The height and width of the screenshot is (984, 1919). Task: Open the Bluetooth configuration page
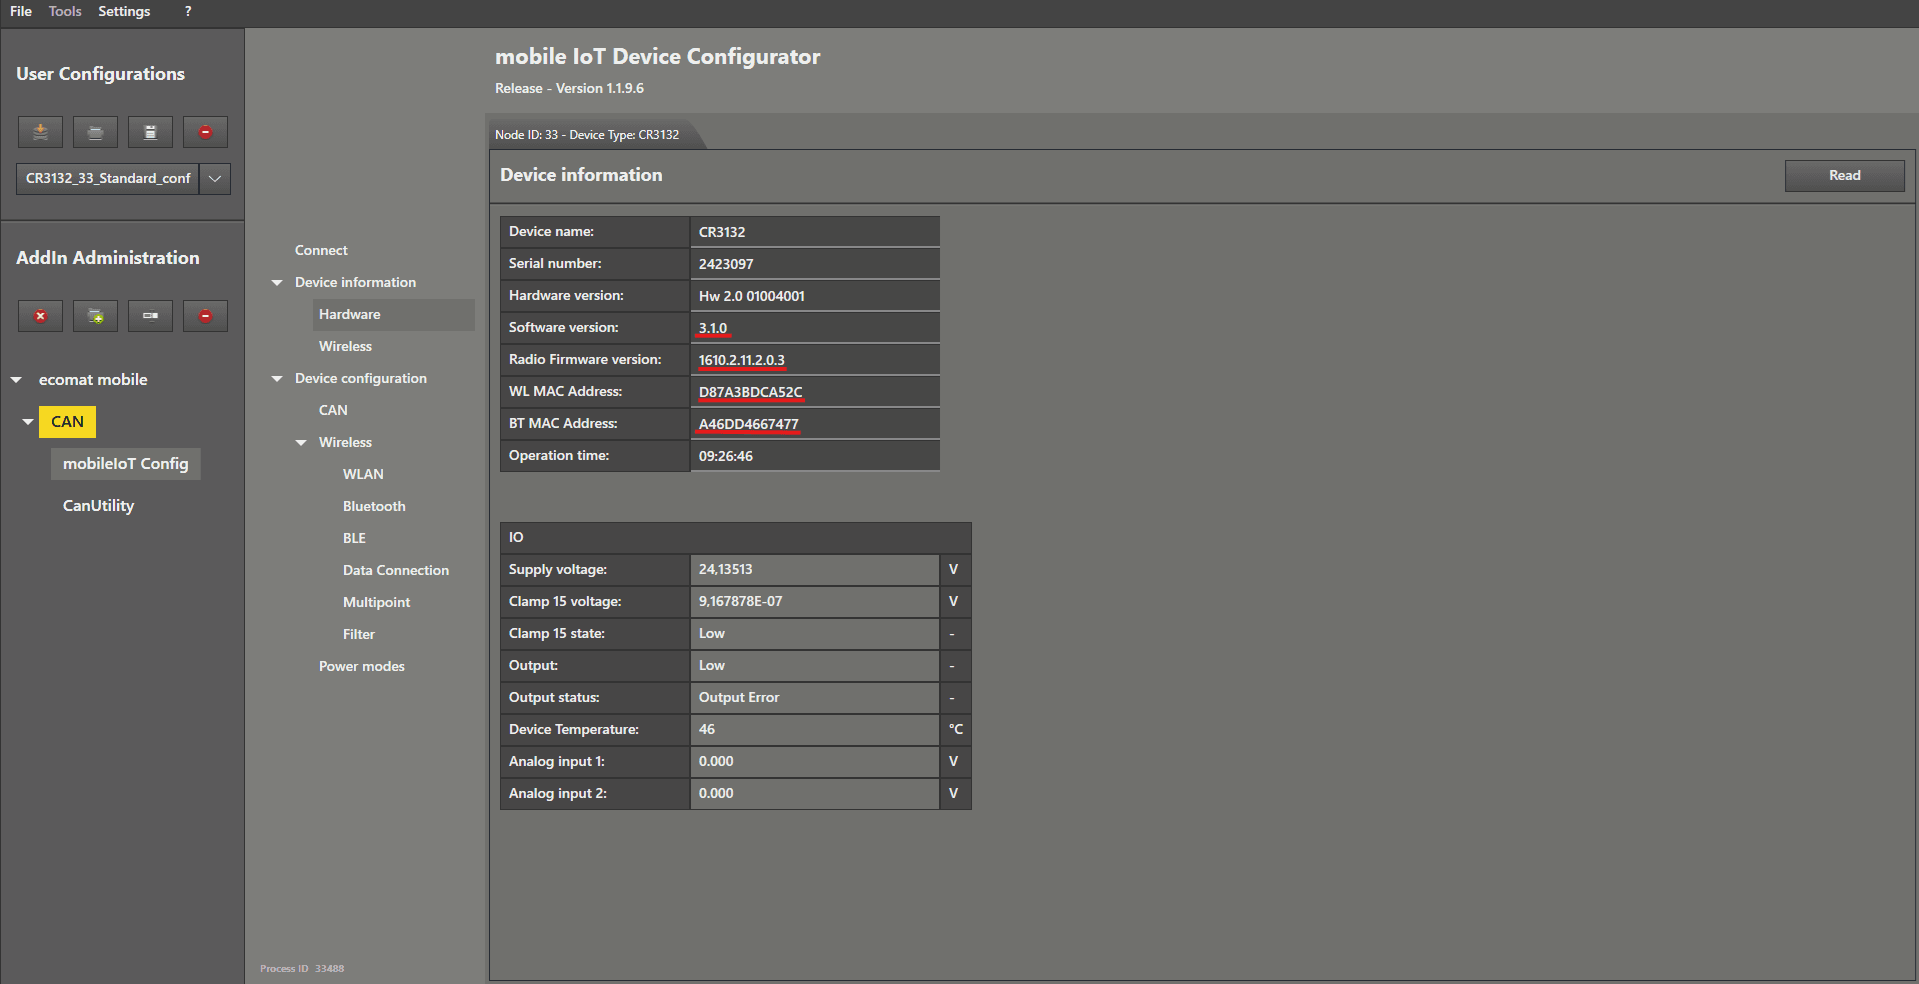pos(374,507)
